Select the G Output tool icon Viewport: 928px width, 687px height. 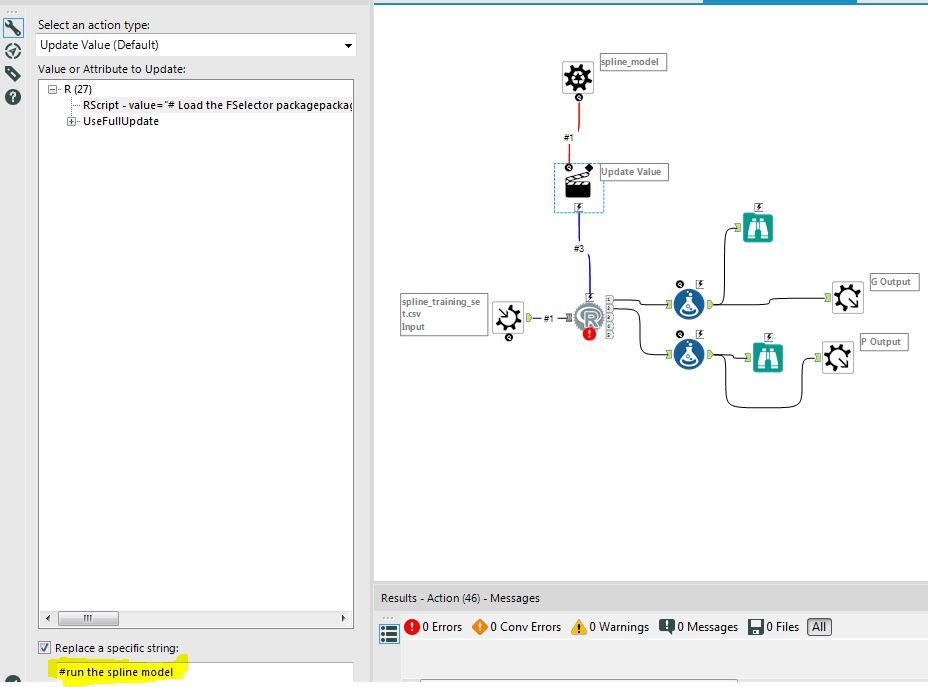[848, 298]
